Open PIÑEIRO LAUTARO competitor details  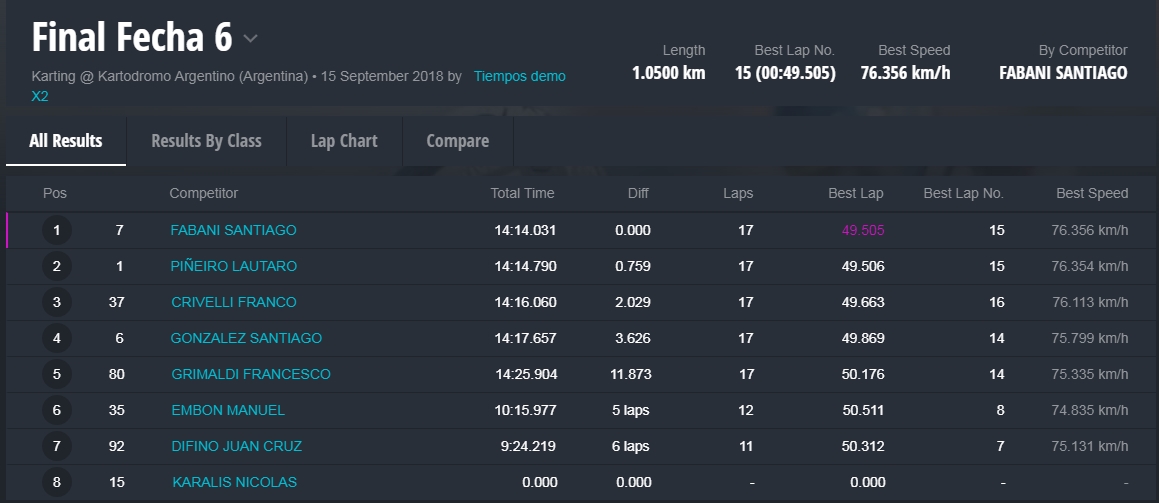233,266
